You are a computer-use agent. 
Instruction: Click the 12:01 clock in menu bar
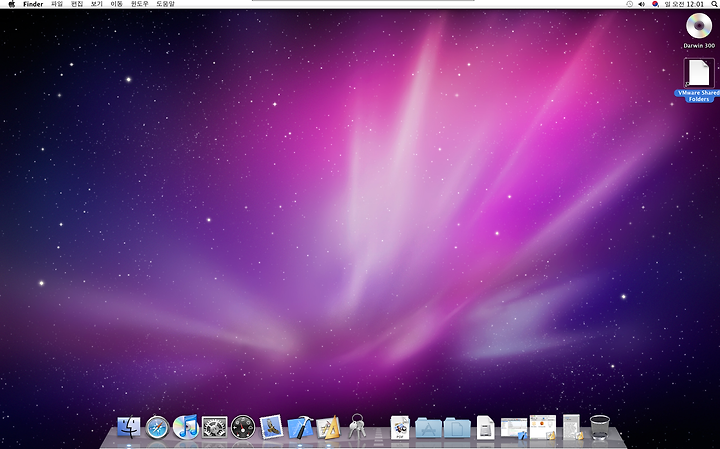coord(684,4)
